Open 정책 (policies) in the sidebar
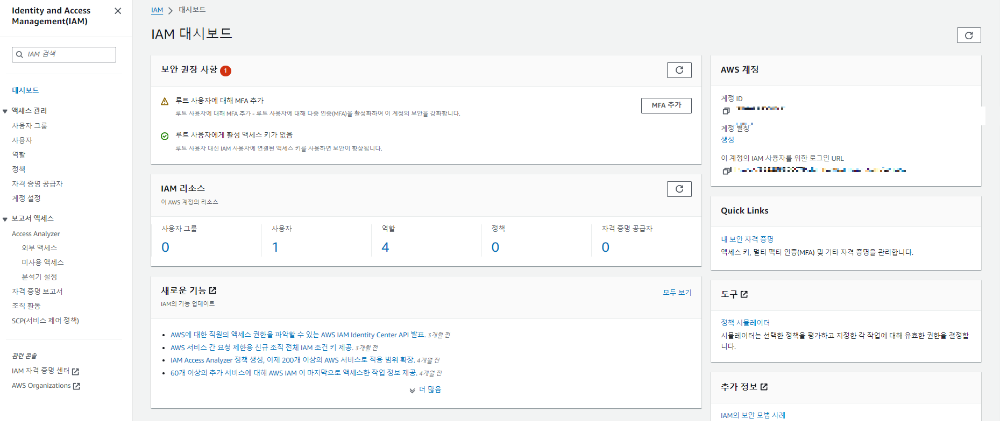 pos(18,169)
